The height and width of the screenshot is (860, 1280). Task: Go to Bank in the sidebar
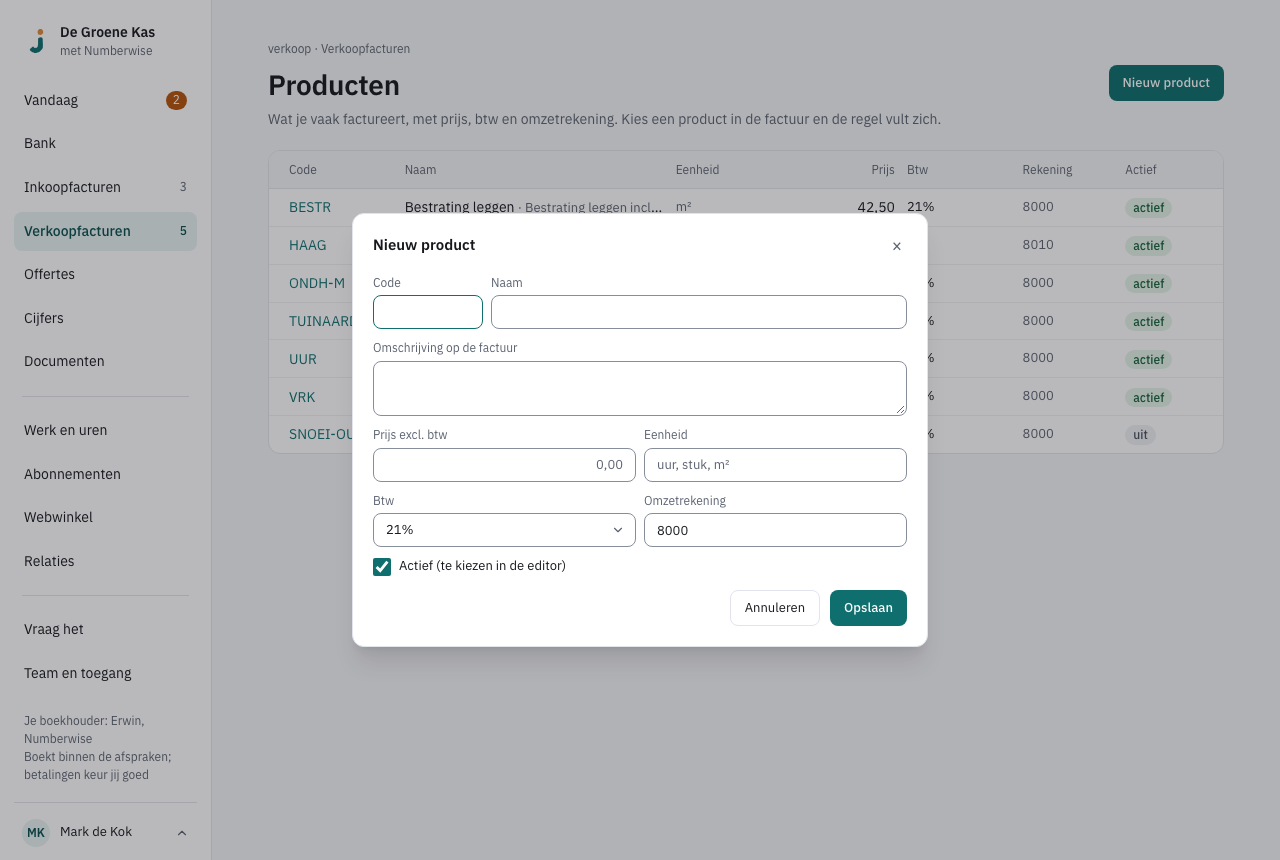(105, 143)
